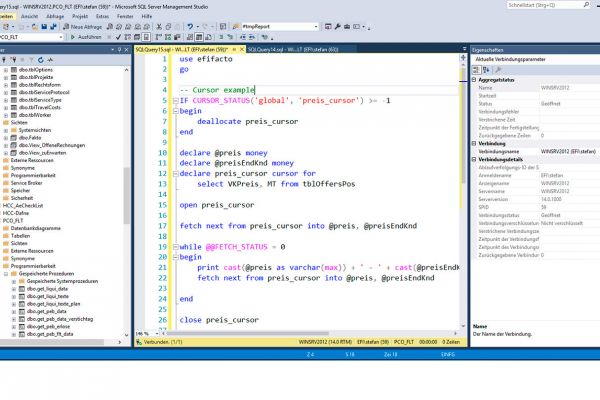Viewport: 600px width, 400px height.
Task: Collapse the Verbindung properties section
Action: [x=474, y=144]
